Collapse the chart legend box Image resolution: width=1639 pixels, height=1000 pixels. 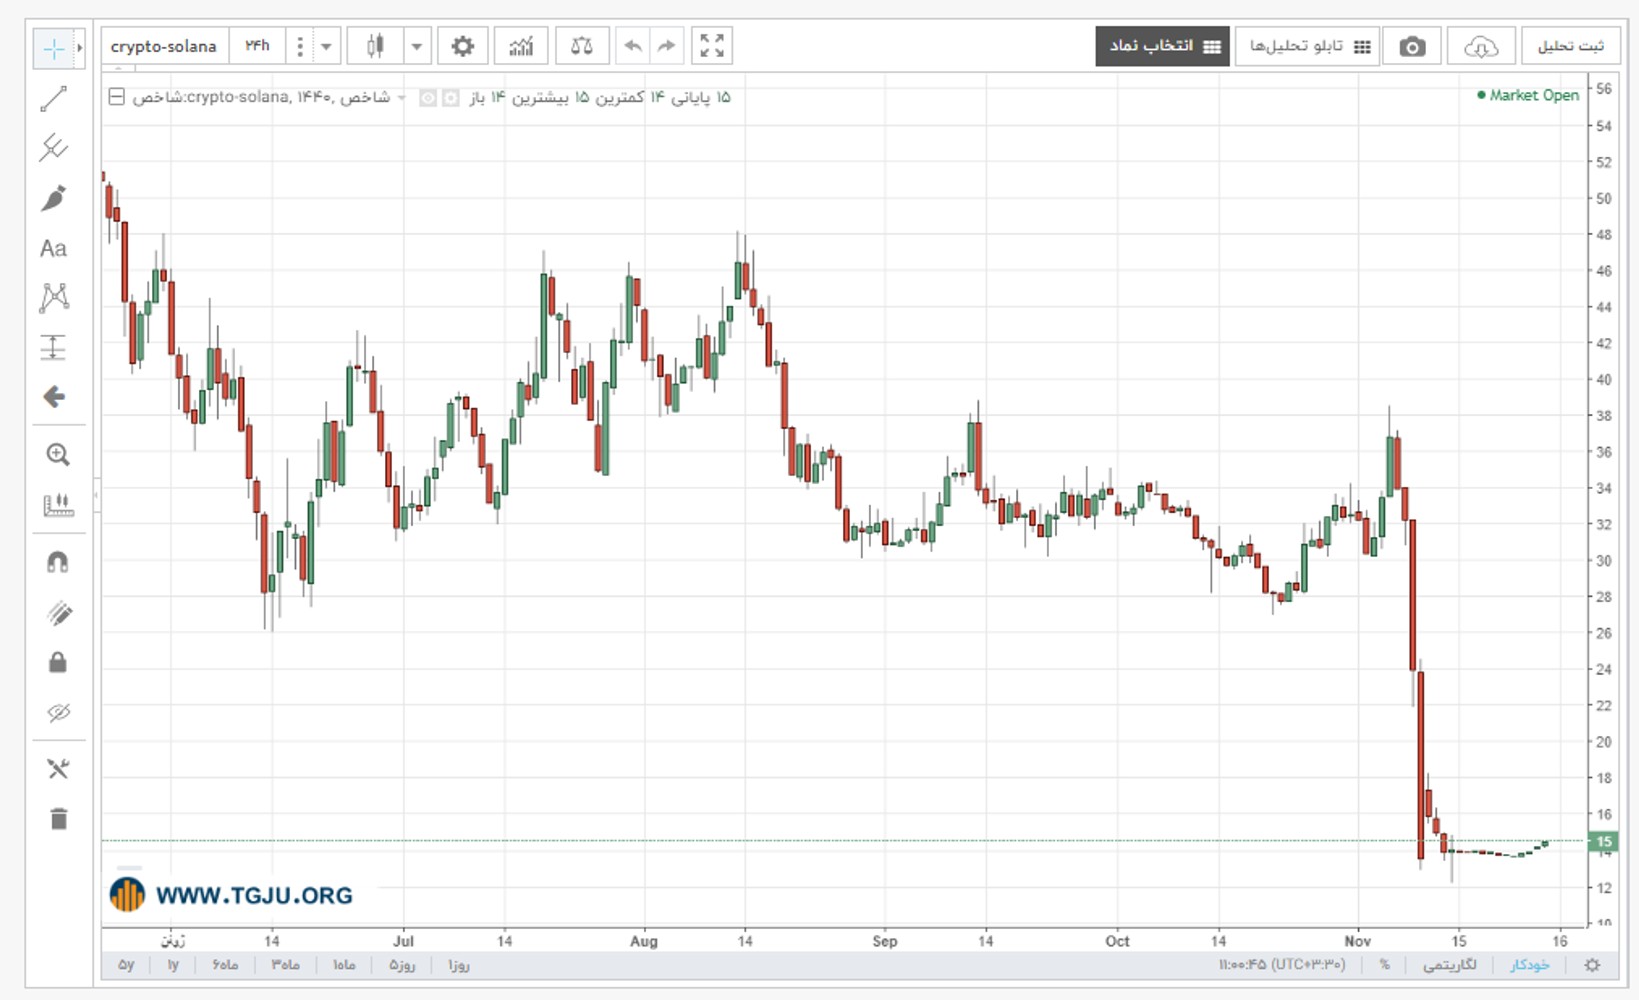pos(117,97)
